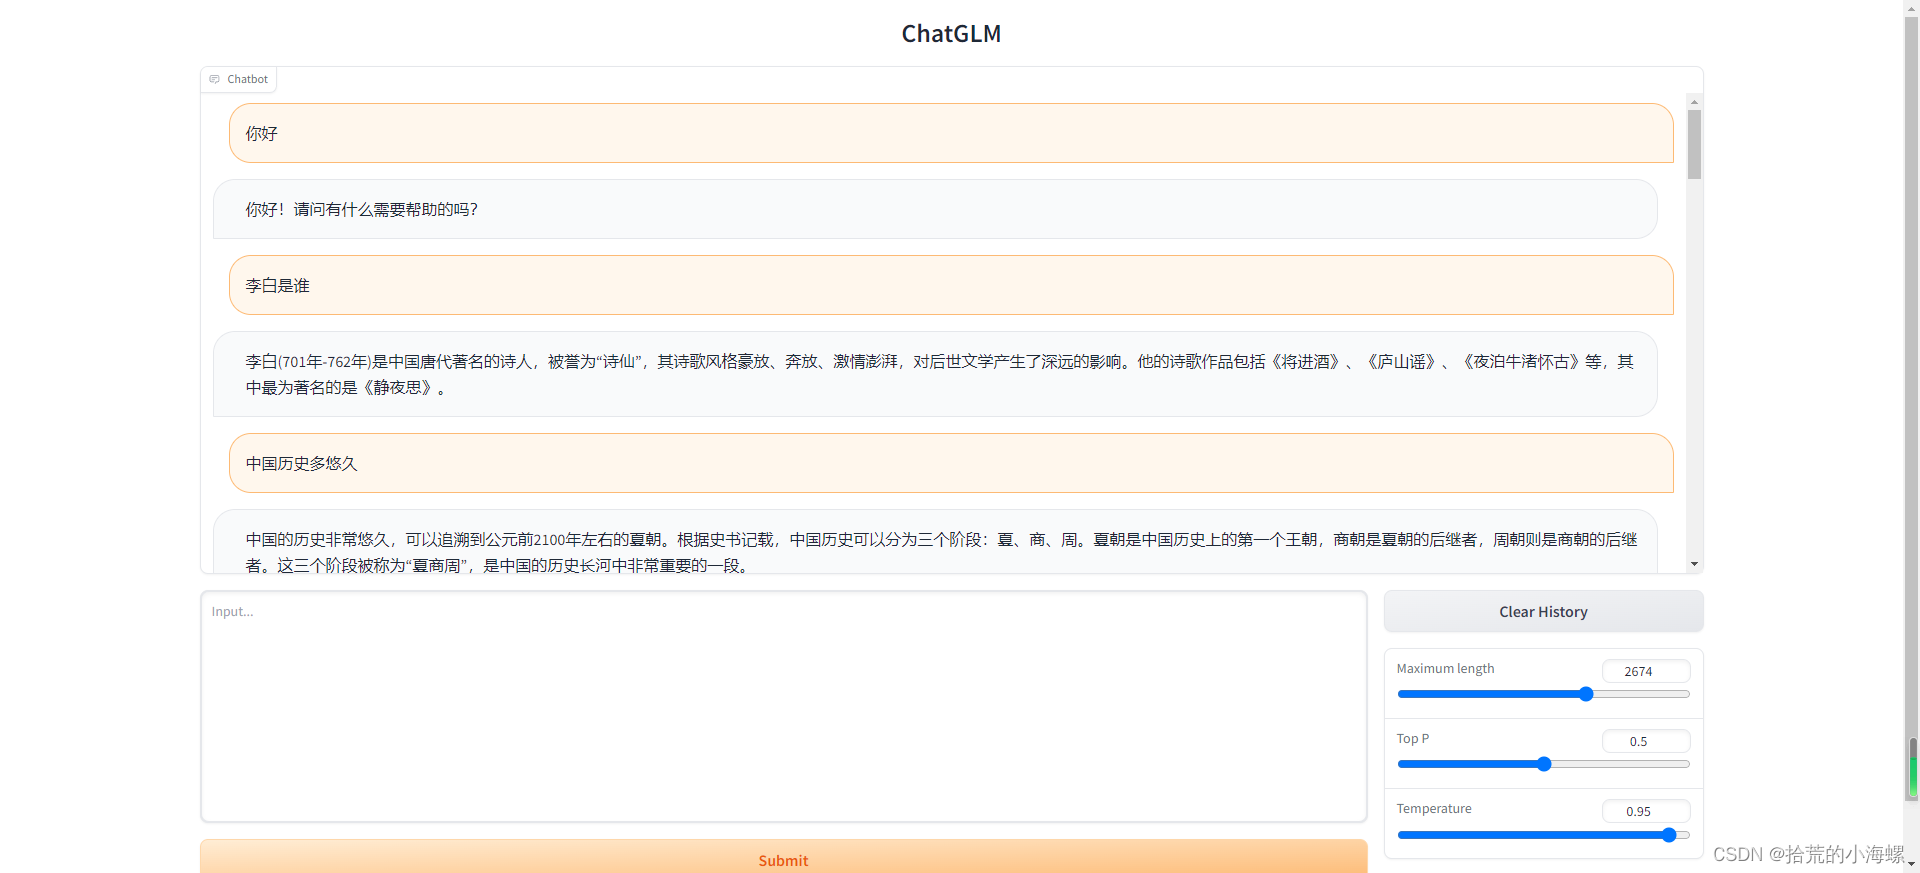Screen dimensions: 1920x873
Task: Click the browser page scrollbar up arrow
Action: pos(1912,7)
